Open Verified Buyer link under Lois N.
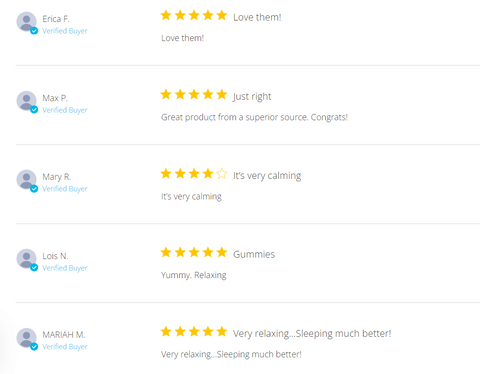Viewport: 480px width, 374px height. 65,268
